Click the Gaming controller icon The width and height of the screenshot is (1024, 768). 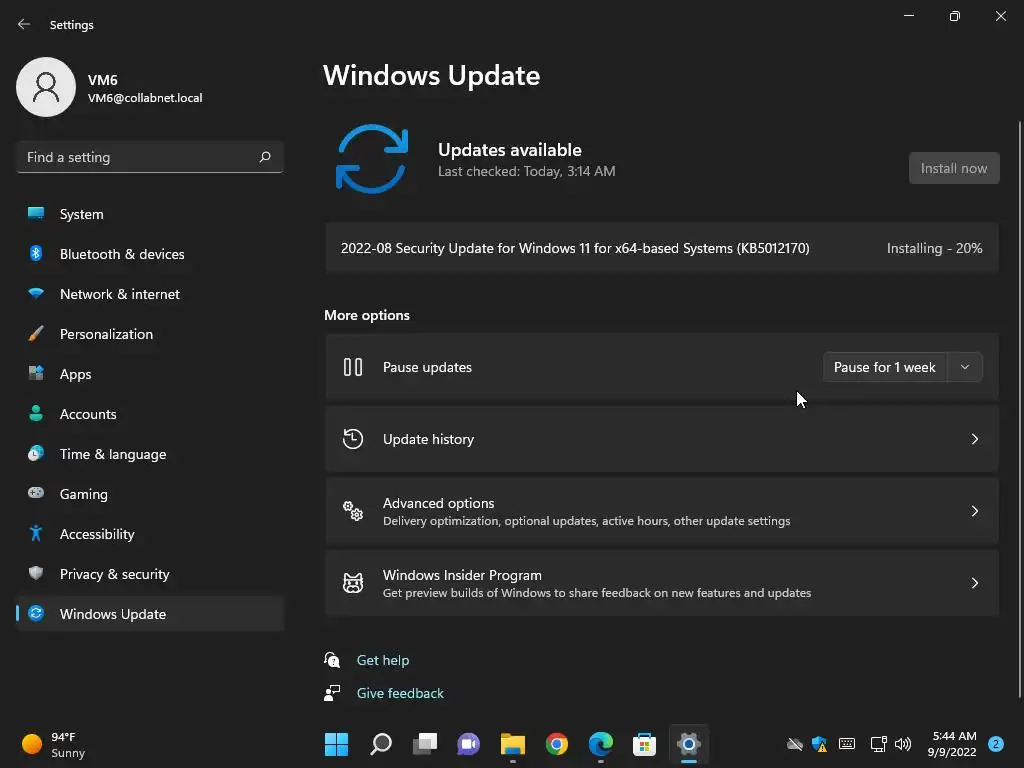tap(36, 493)
